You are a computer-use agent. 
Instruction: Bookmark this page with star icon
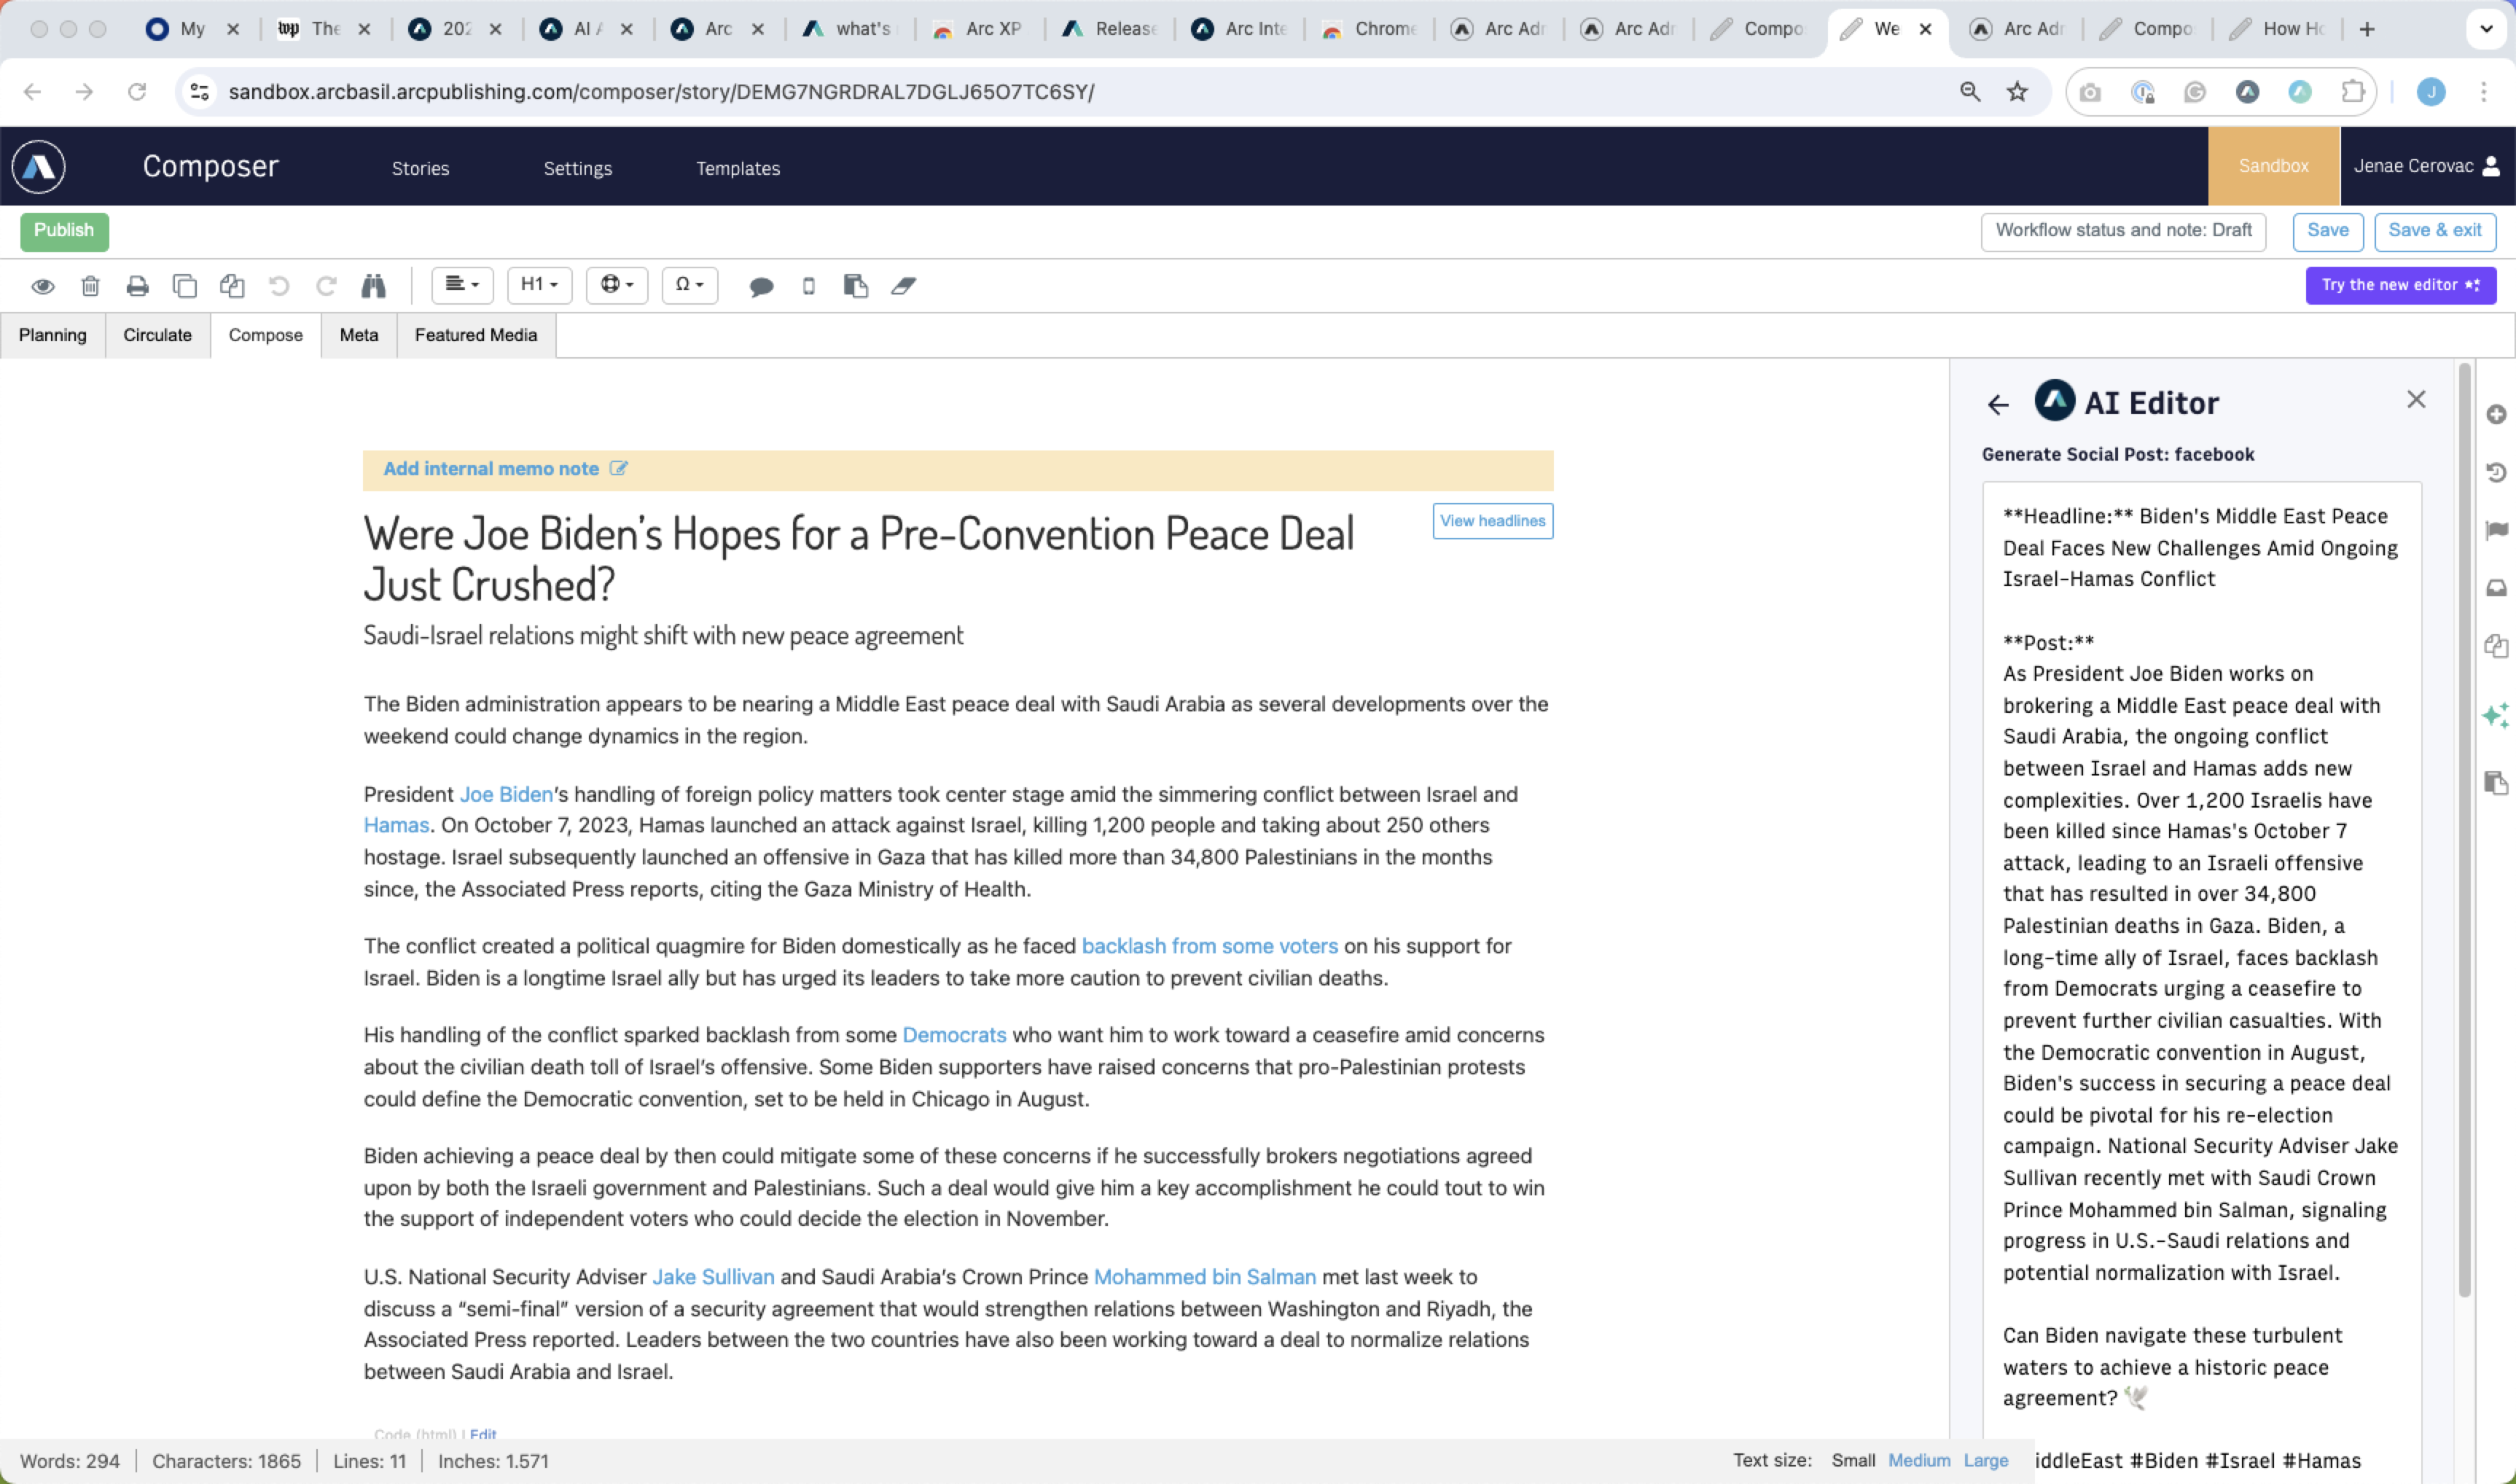click(2017, 92)
